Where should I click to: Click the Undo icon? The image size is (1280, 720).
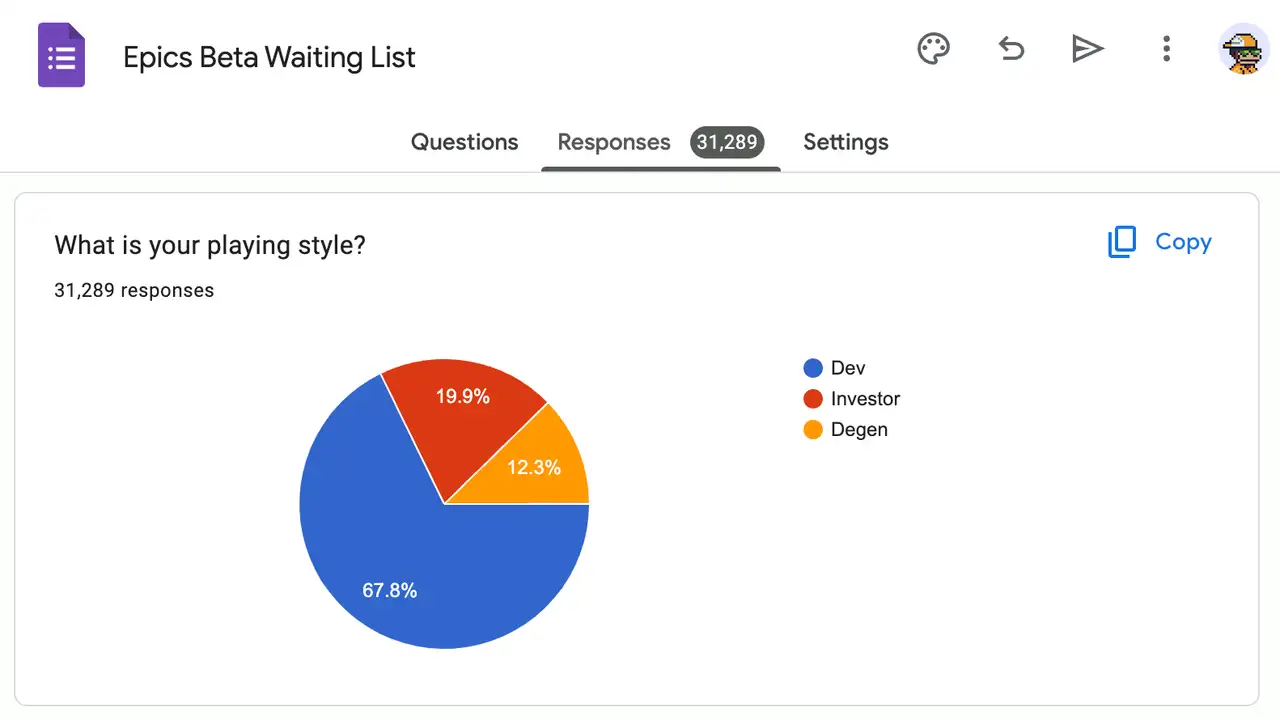pos(1011,48)
